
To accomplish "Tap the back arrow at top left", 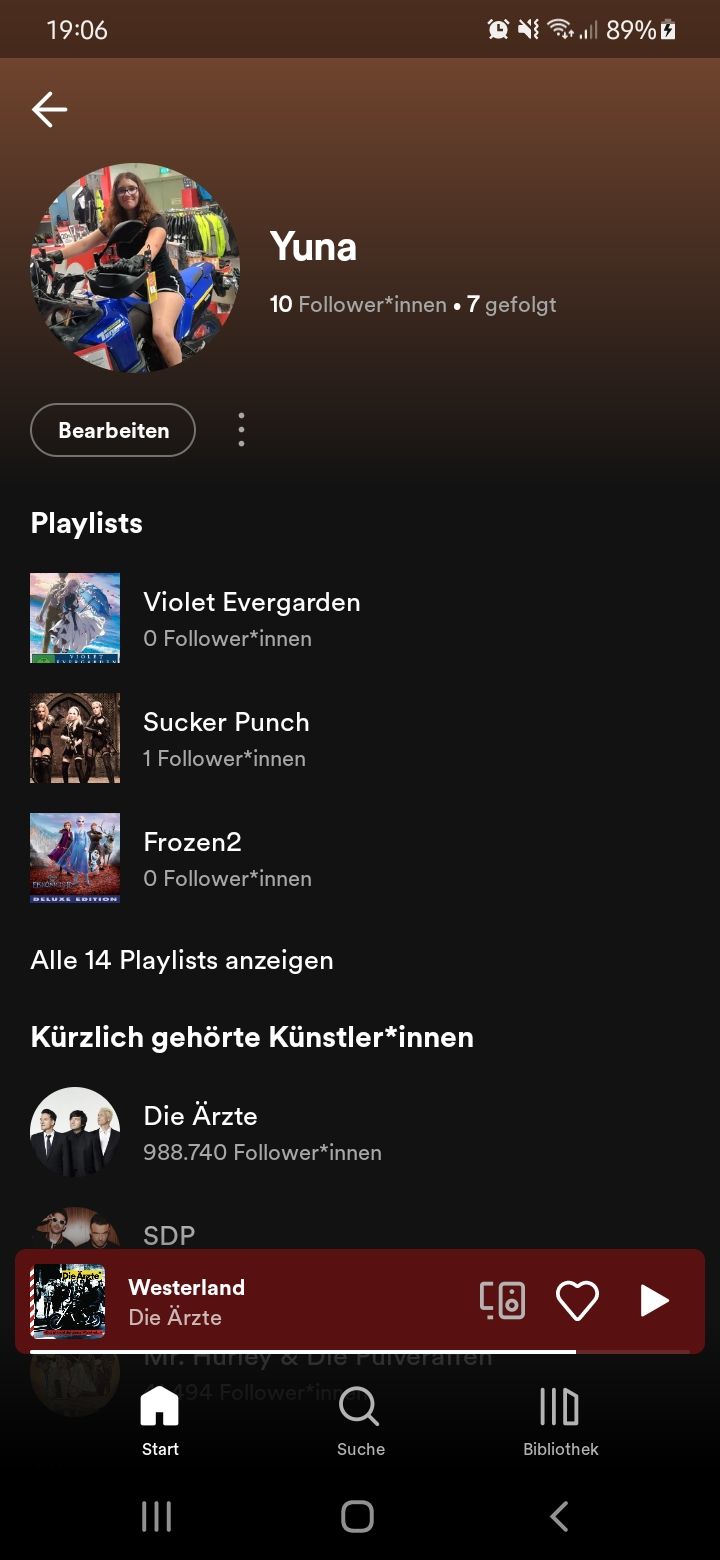I will 49,110.
